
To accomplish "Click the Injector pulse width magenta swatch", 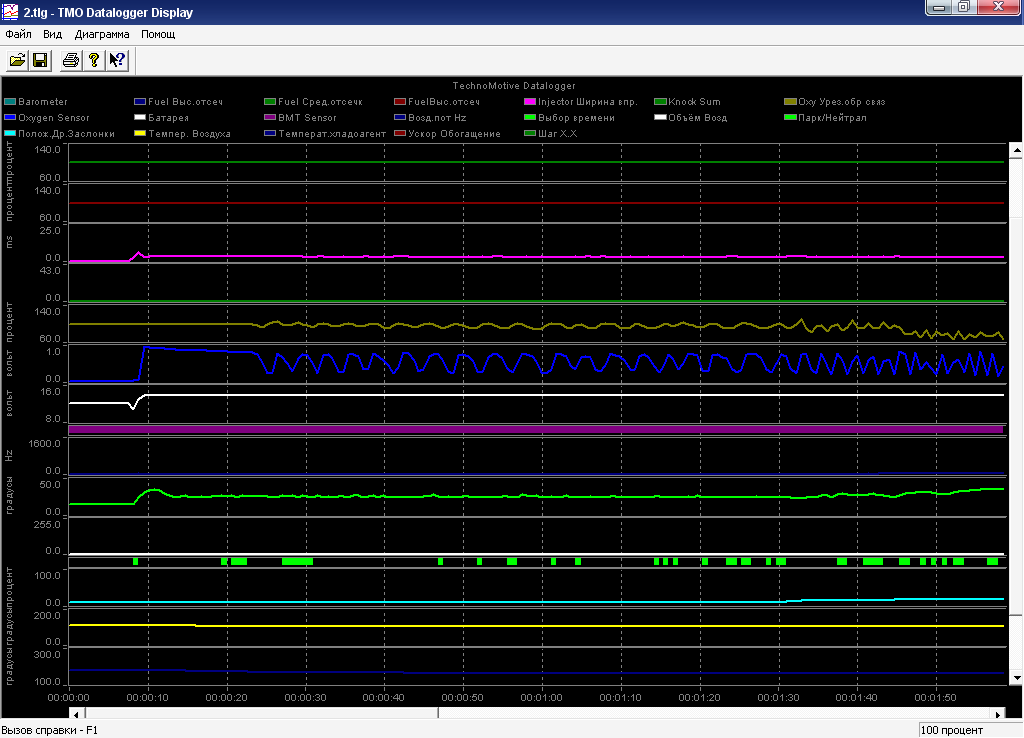I will (x=530, y=102).
